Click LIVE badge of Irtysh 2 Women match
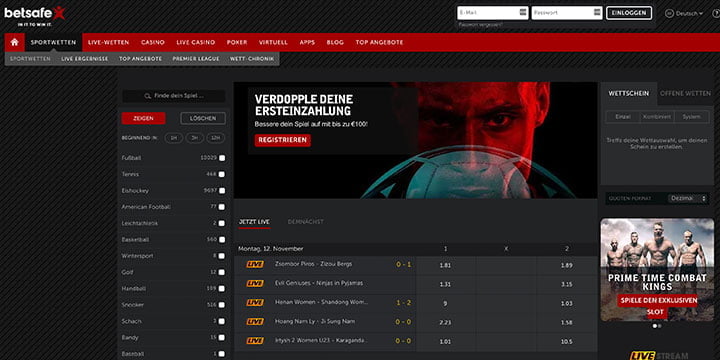 point(255,341)
